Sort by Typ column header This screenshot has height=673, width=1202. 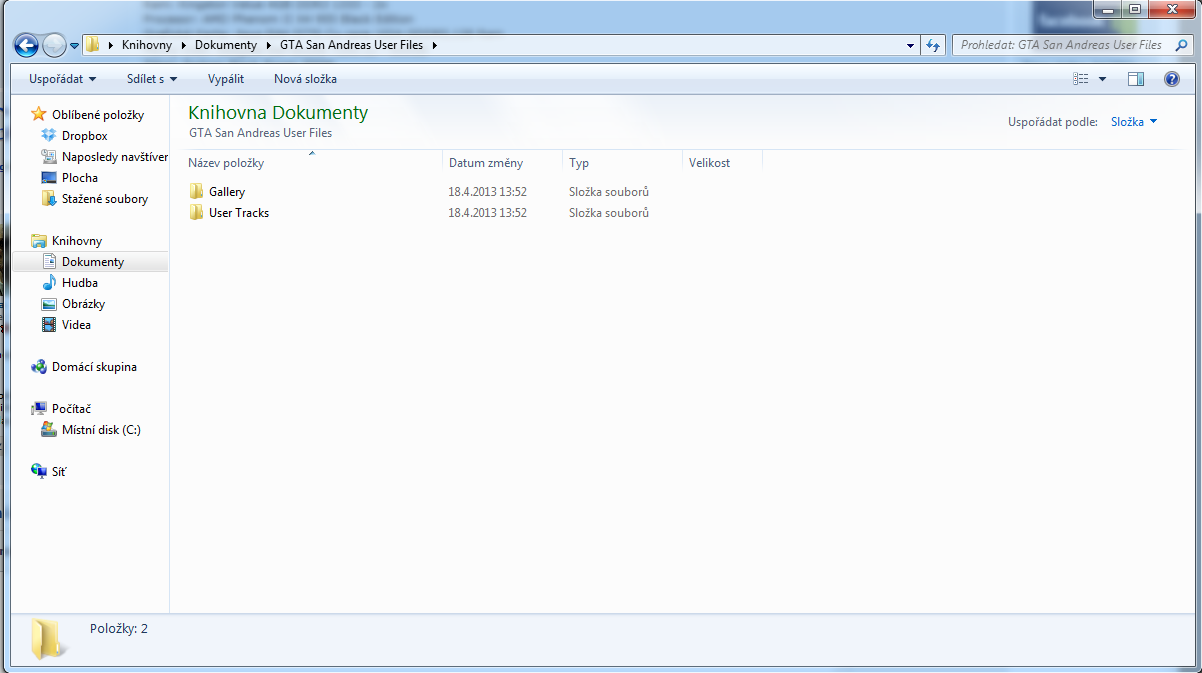[622, 162]
